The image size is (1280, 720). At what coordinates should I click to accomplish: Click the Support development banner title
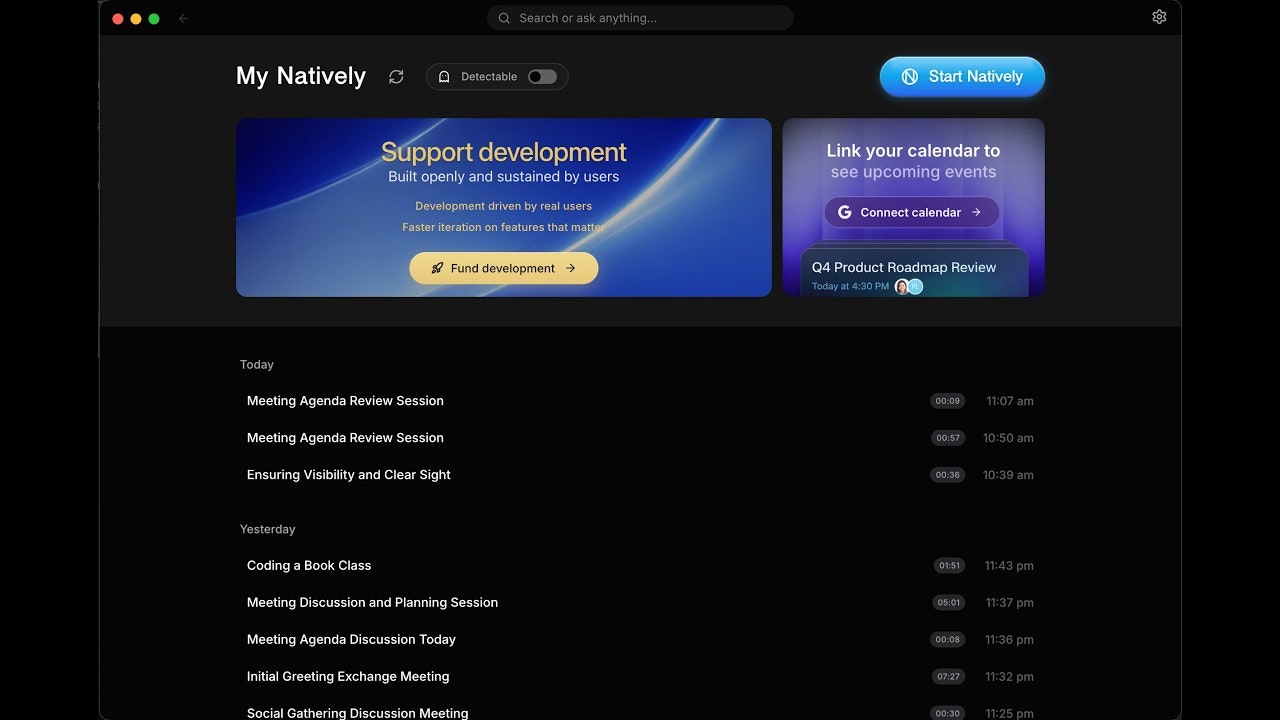click(504, 152)
